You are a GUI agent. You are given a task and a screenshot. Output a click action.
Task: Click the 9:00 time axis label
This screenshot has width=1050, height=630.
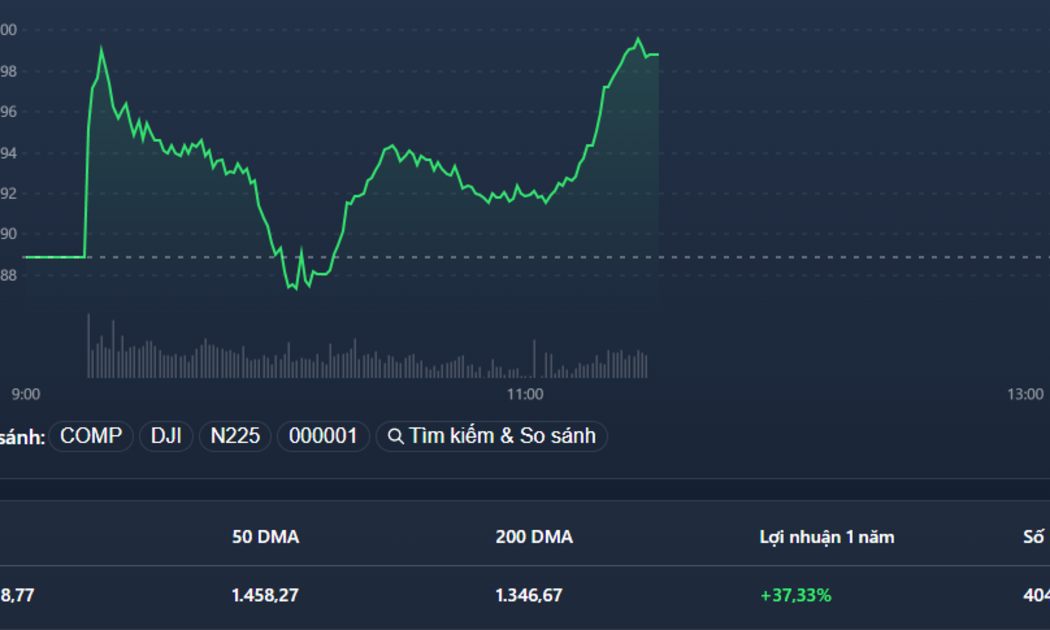click(26, 394)
